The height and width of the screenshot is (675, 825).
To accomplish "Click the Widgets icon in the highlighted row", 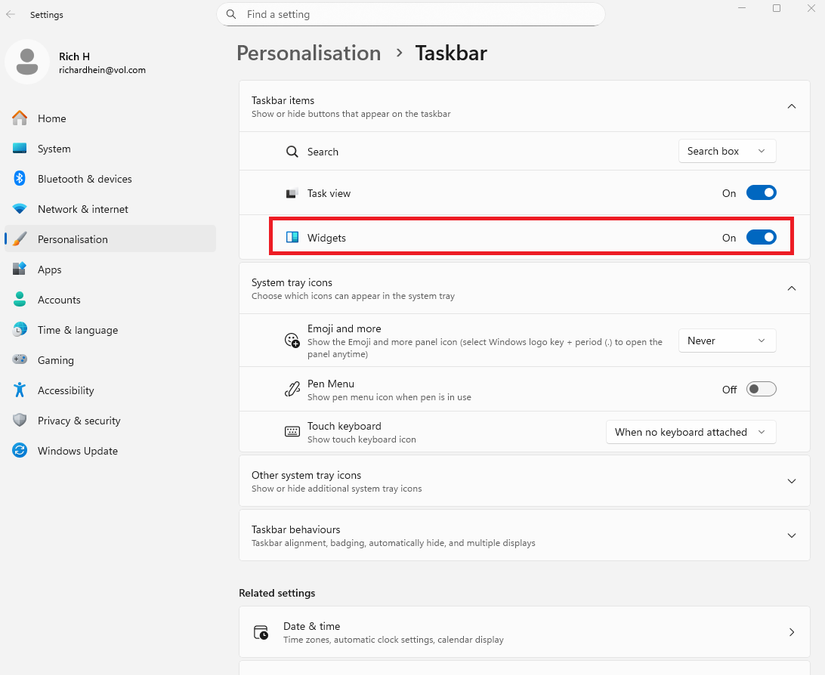I will (x=292, y=237).
